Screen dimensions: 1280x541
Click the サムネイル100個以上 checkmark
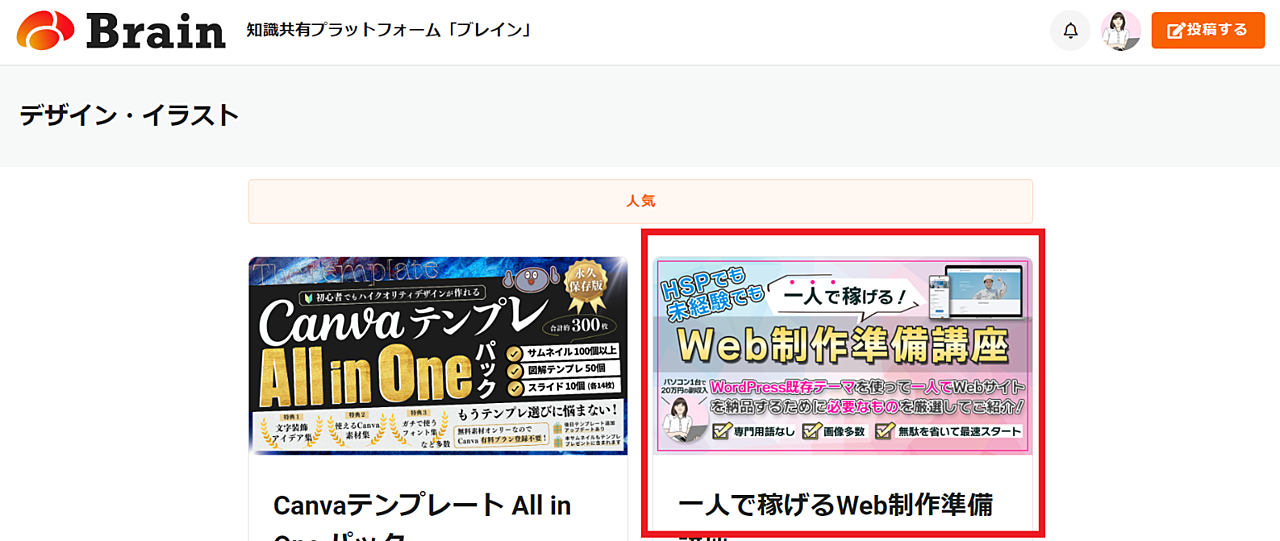pyautogui.click(x=514, y=351)
